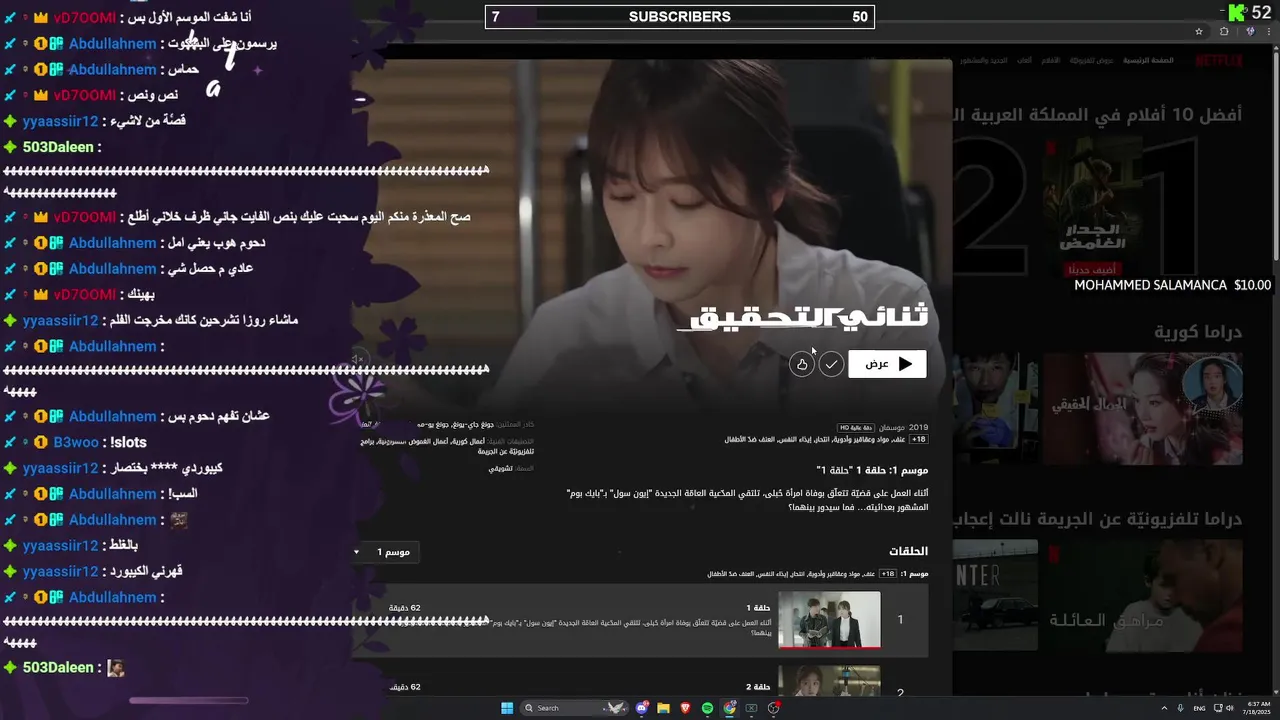This screenshot has height=720, width=1280.
Task: Open Discord from the taskbar
Action: pyautogui.click(x=642, y=708)
